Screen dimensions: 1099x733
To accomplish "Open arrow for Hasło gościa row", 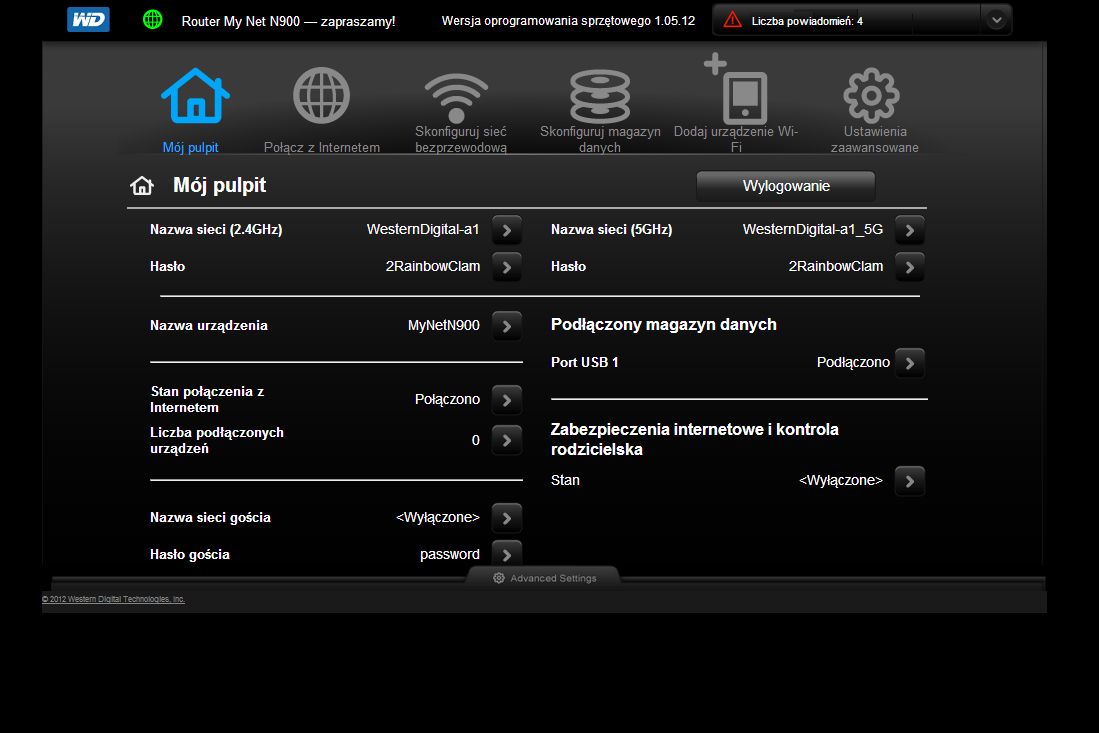I will (507, 554).
